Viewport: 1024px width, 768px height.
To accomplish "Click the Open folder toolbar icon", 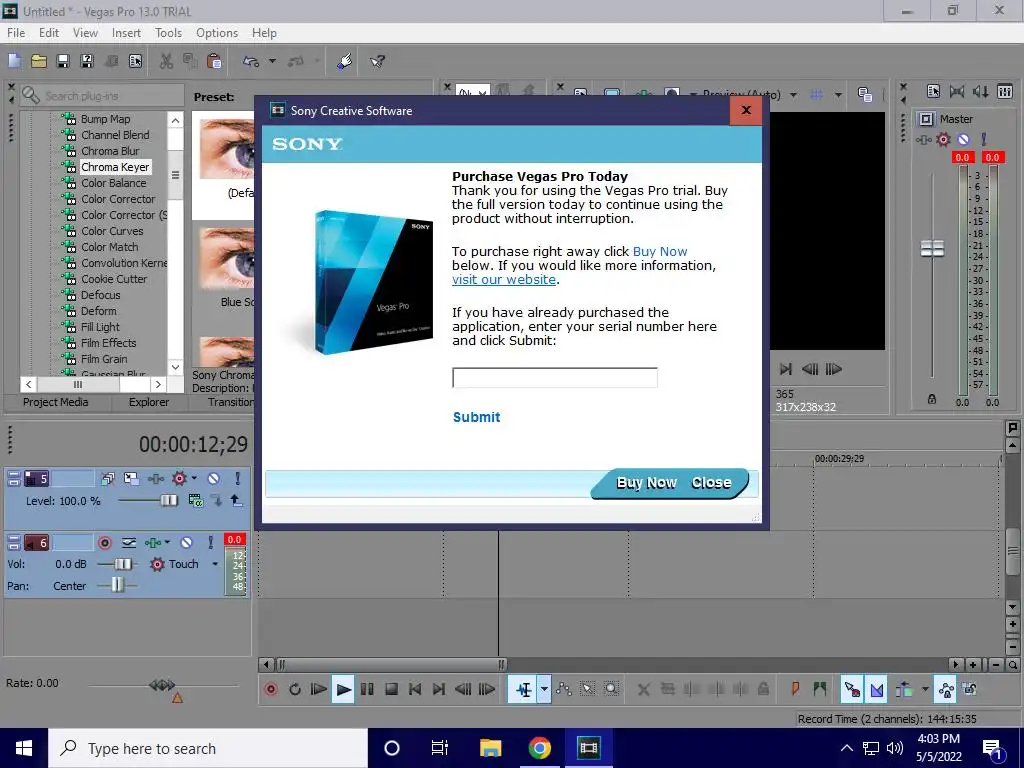I will [39, 61].
